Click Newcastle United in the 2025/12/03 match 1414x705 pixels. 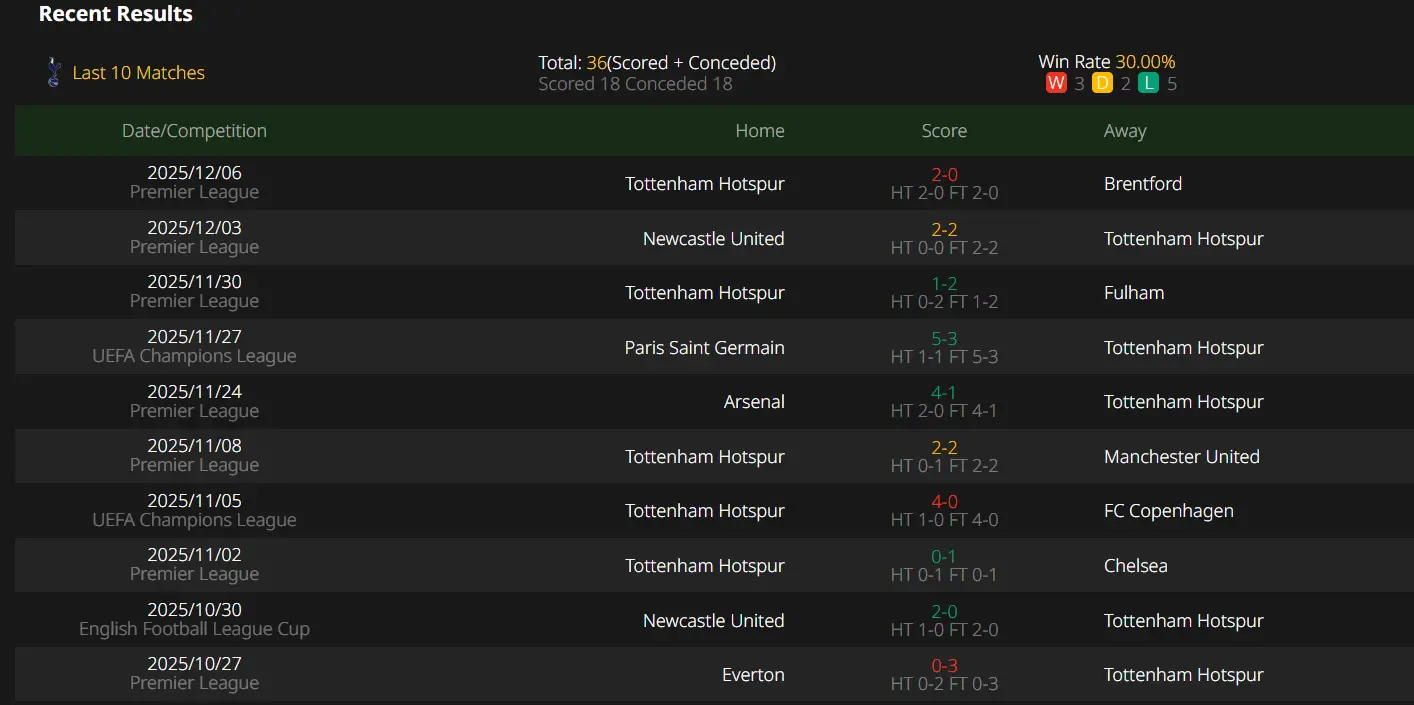(x=714, y=239)
